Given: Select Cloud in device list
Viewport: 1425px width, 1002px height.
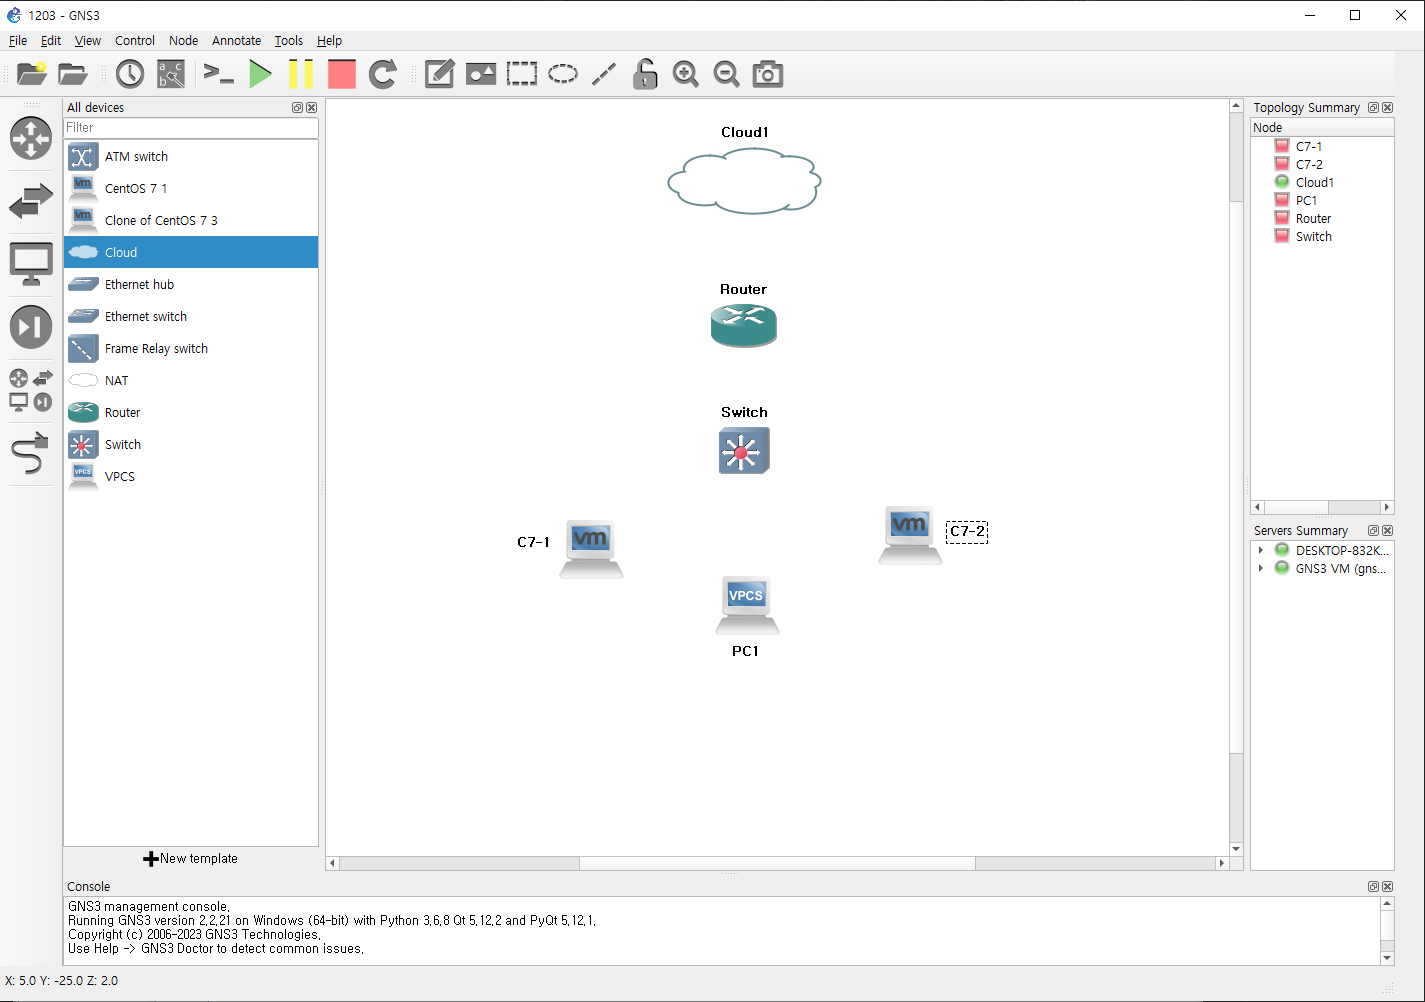Looking at the screenshot, I should [191, 253].
